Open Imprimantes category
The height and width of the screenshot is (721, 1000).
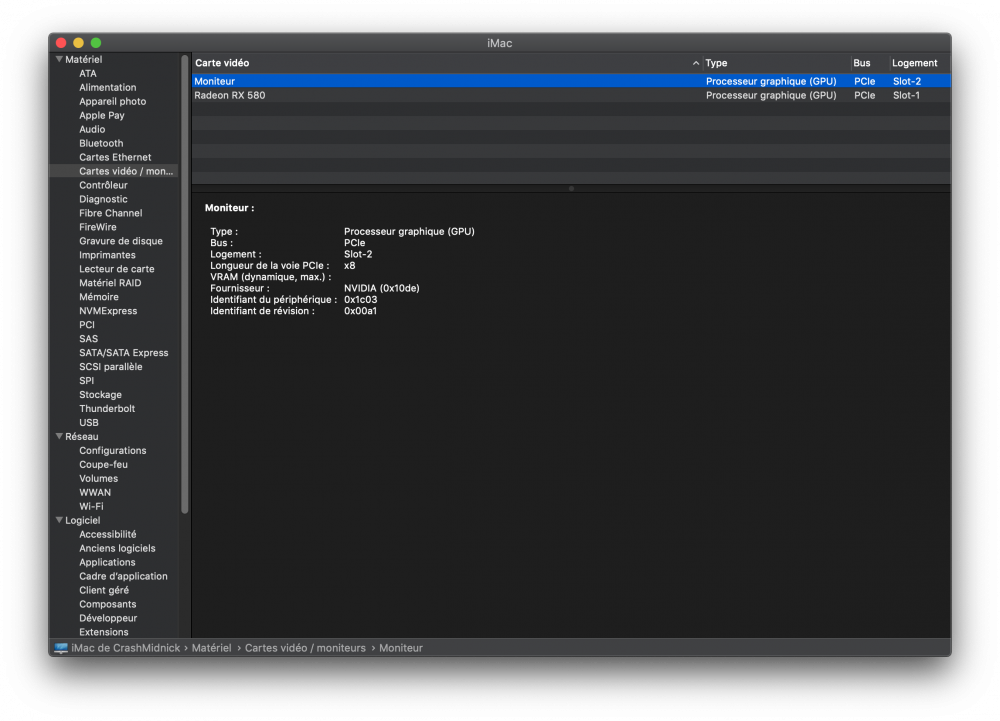tap(107, 255)
